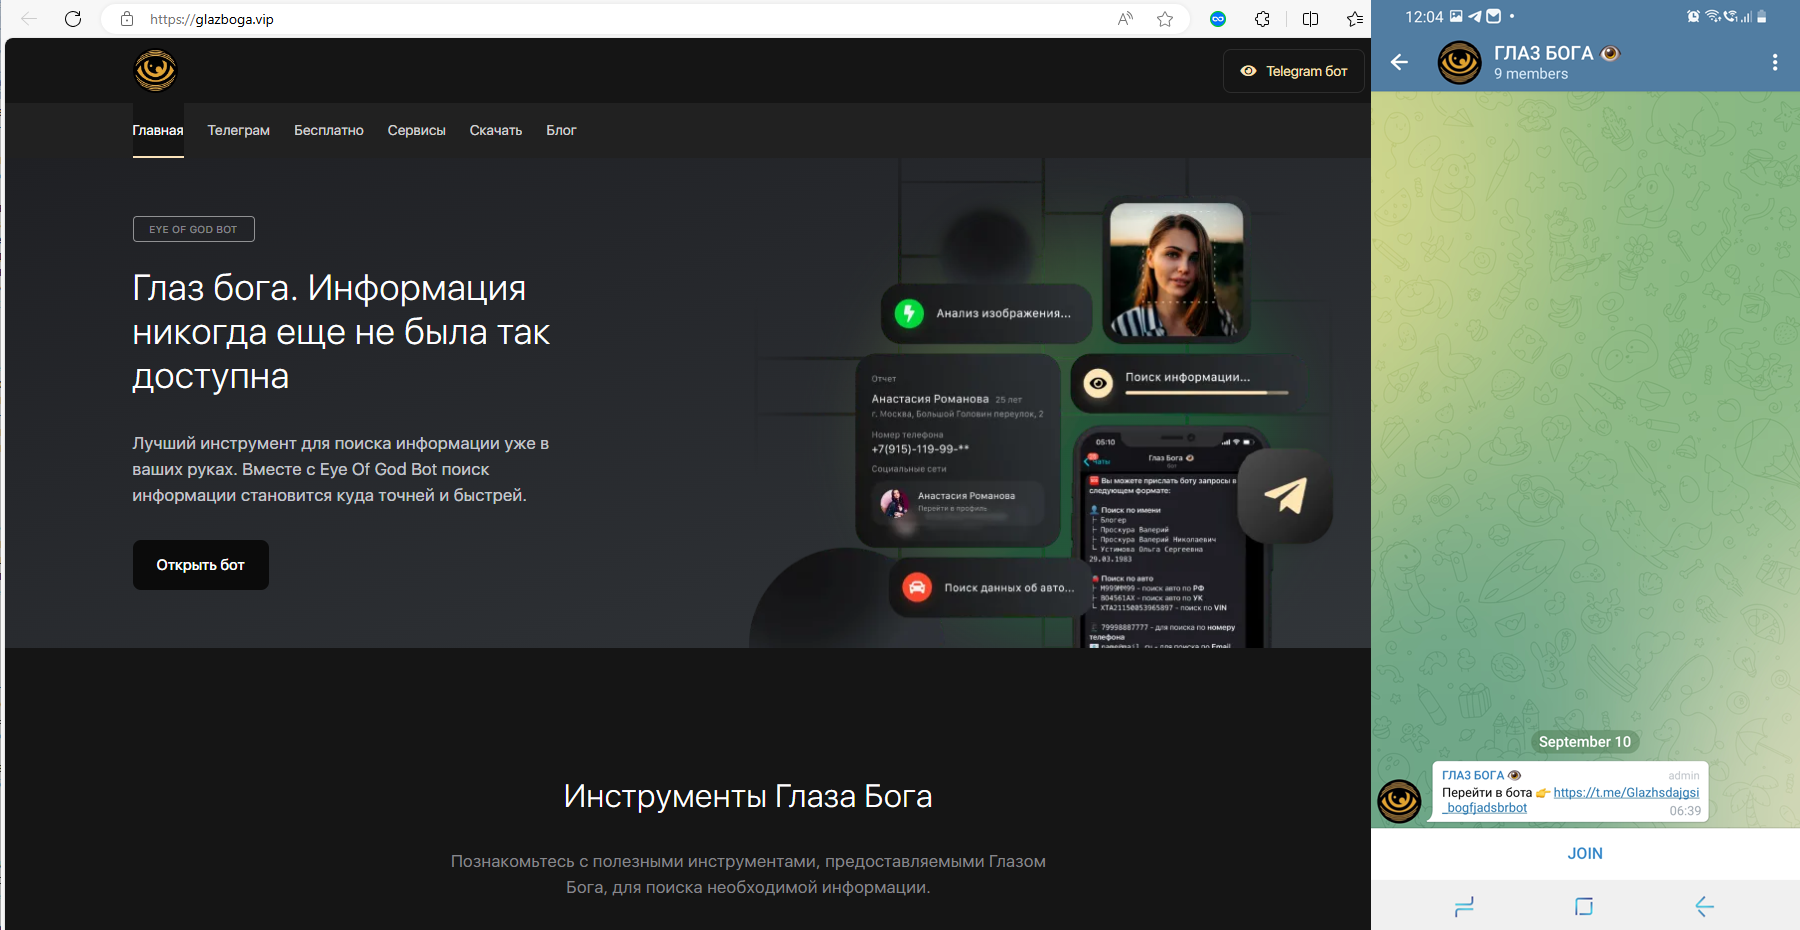View site information via the lock icon

tap(127, 19)
